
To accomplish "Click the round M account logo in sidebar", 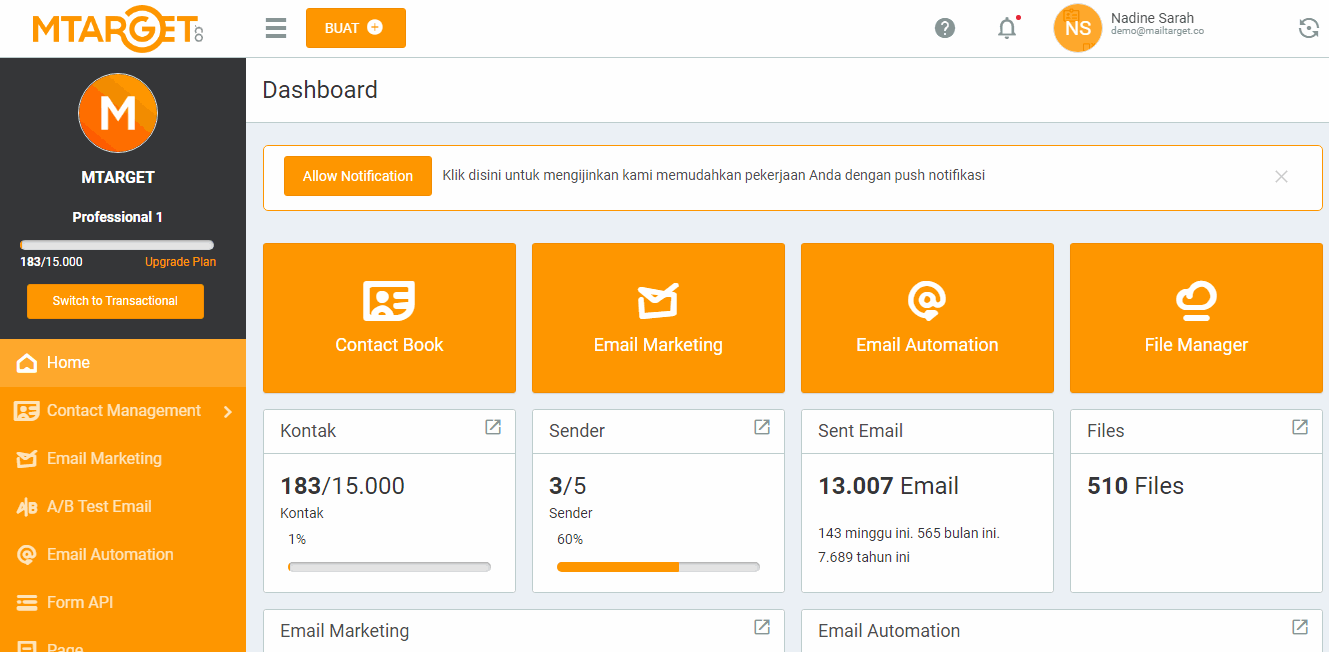I will 118,113.
